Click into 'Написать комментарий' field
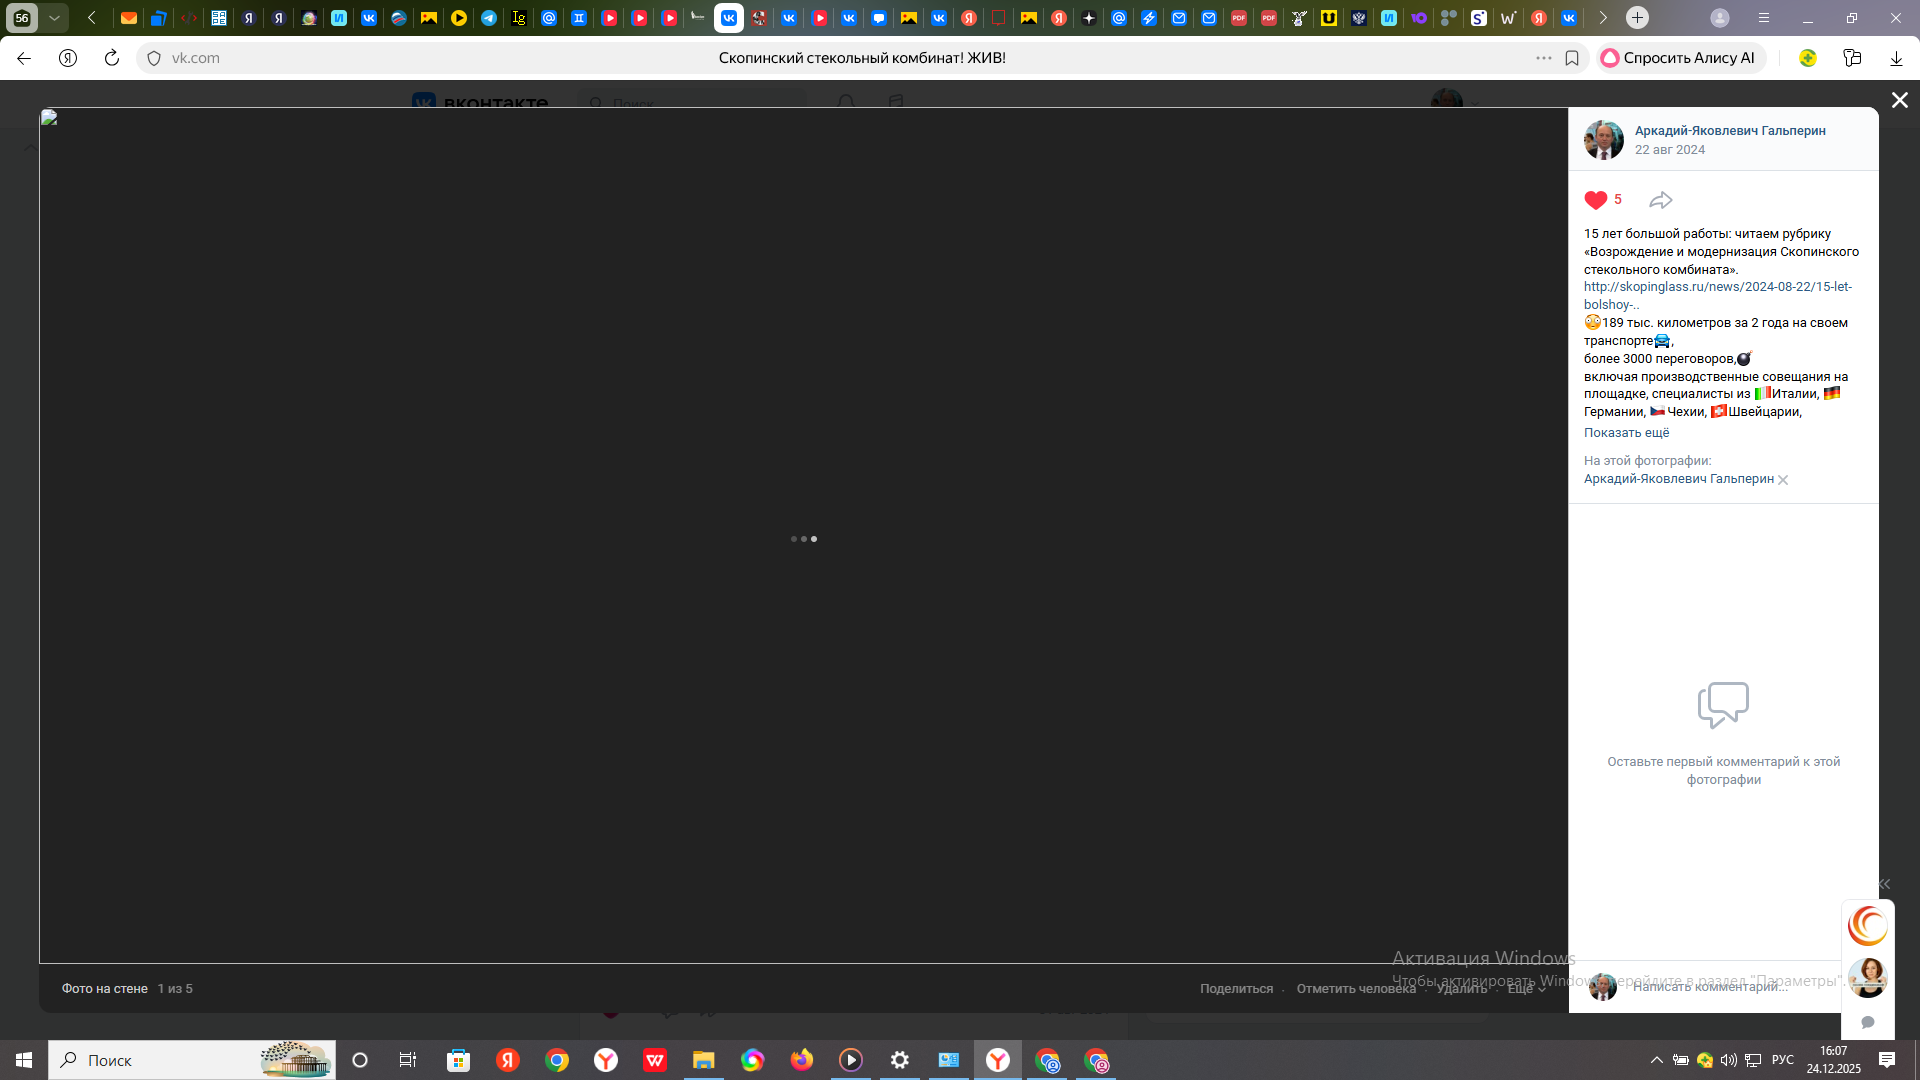 1710,987
